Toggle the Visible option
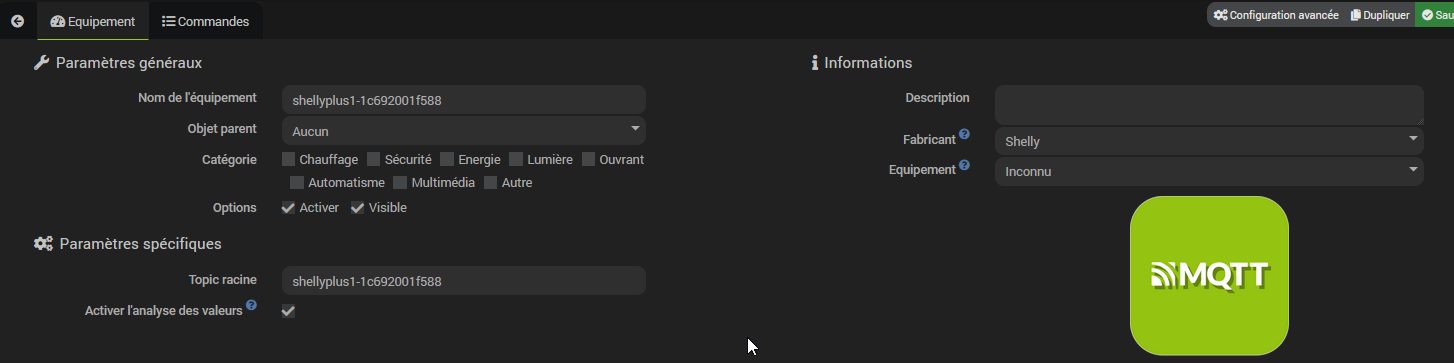Viewport: 1454px width, 363px height. [x=357, y=207]
